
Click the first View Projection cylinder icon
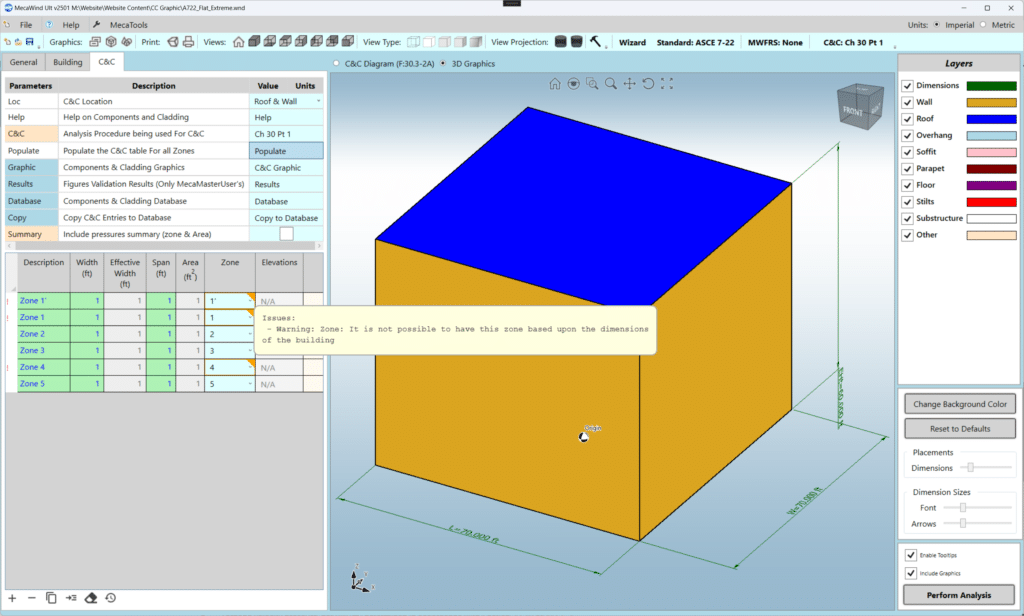560,41
